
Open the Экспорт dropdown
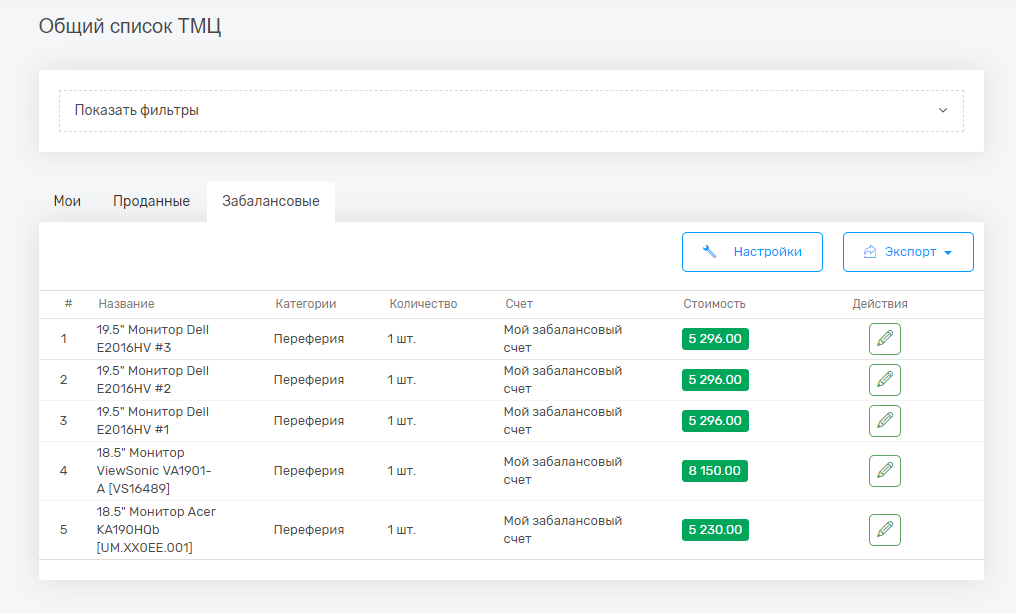[x=908, y=252]
